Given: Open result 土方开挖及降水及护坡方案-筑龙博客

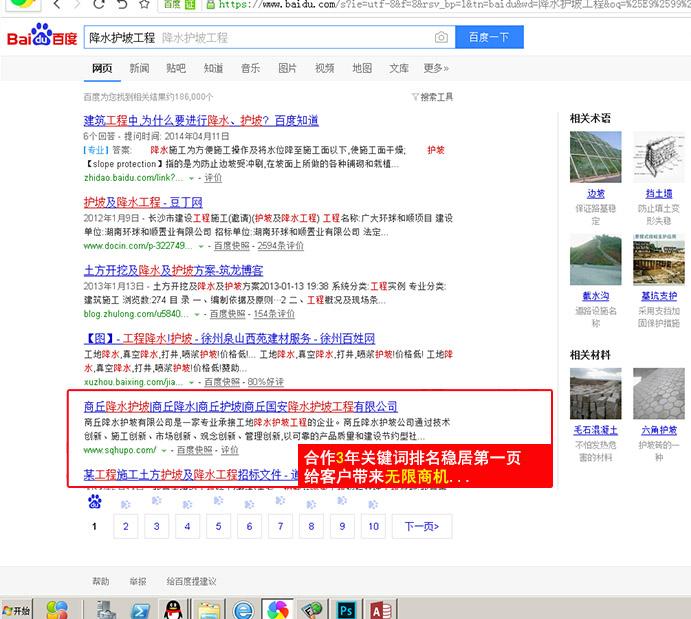Looking at the screenshot, I should 173,270.
